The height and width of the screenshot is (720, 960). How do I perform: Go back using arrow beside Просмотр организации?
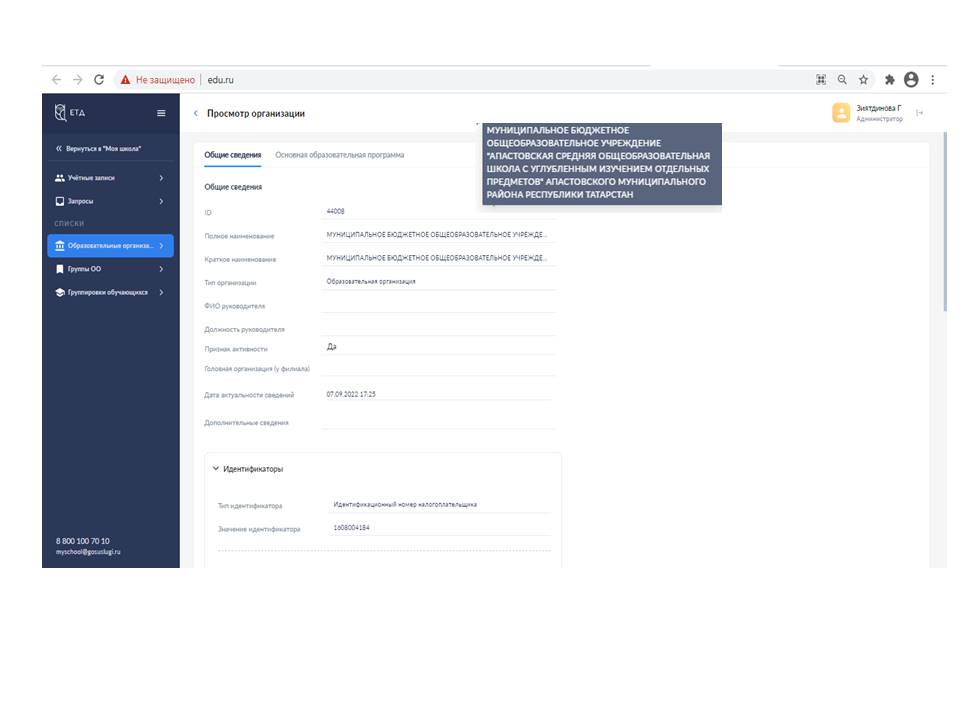point(196,114)
